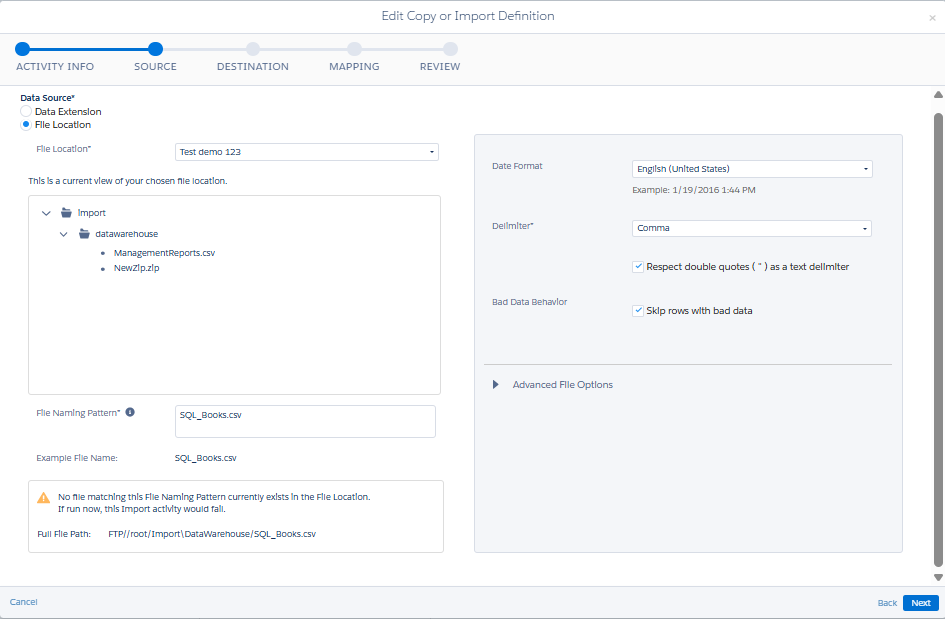This screenshot has width=945, height=619.
Task: Open the Date Format dropdown
Action: (752, 169)
